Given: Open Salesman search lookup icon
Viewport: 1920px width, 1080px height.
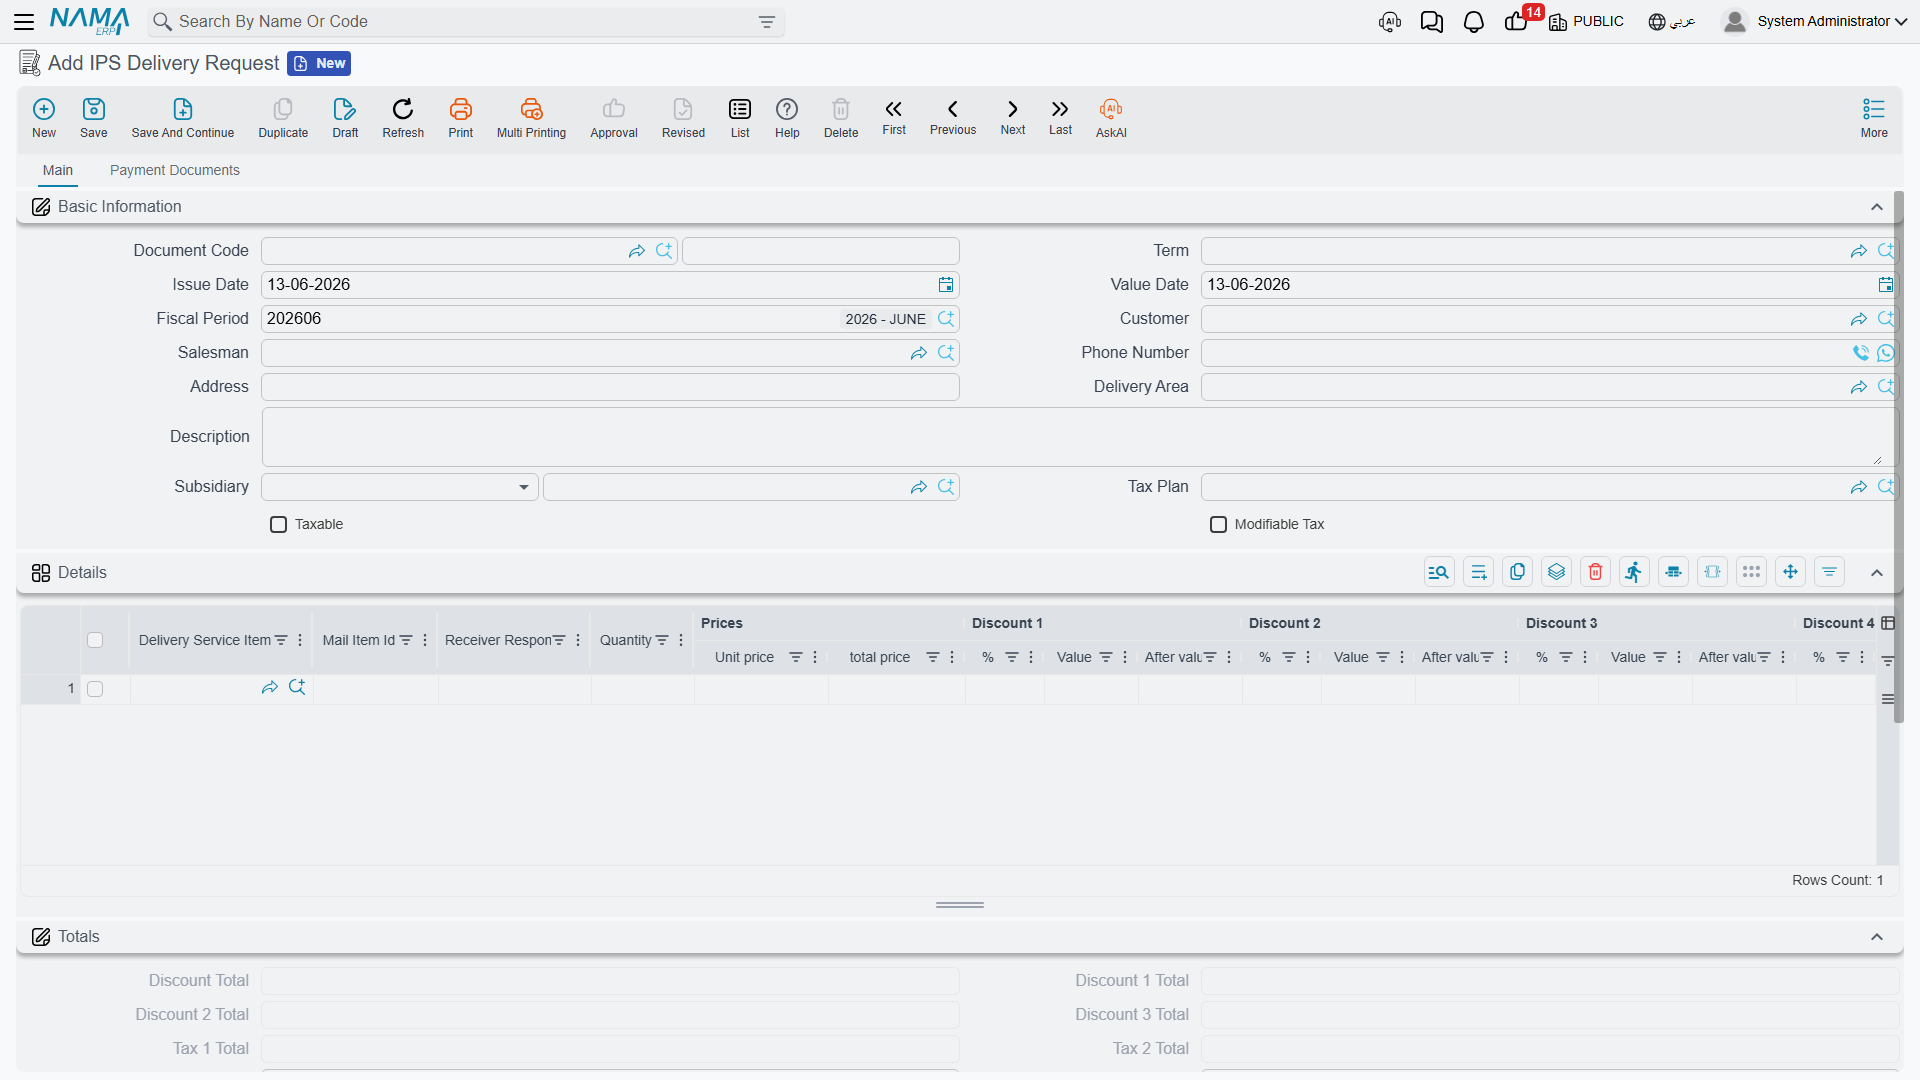Looking at the screenshot, I should [x=946, y=353].
